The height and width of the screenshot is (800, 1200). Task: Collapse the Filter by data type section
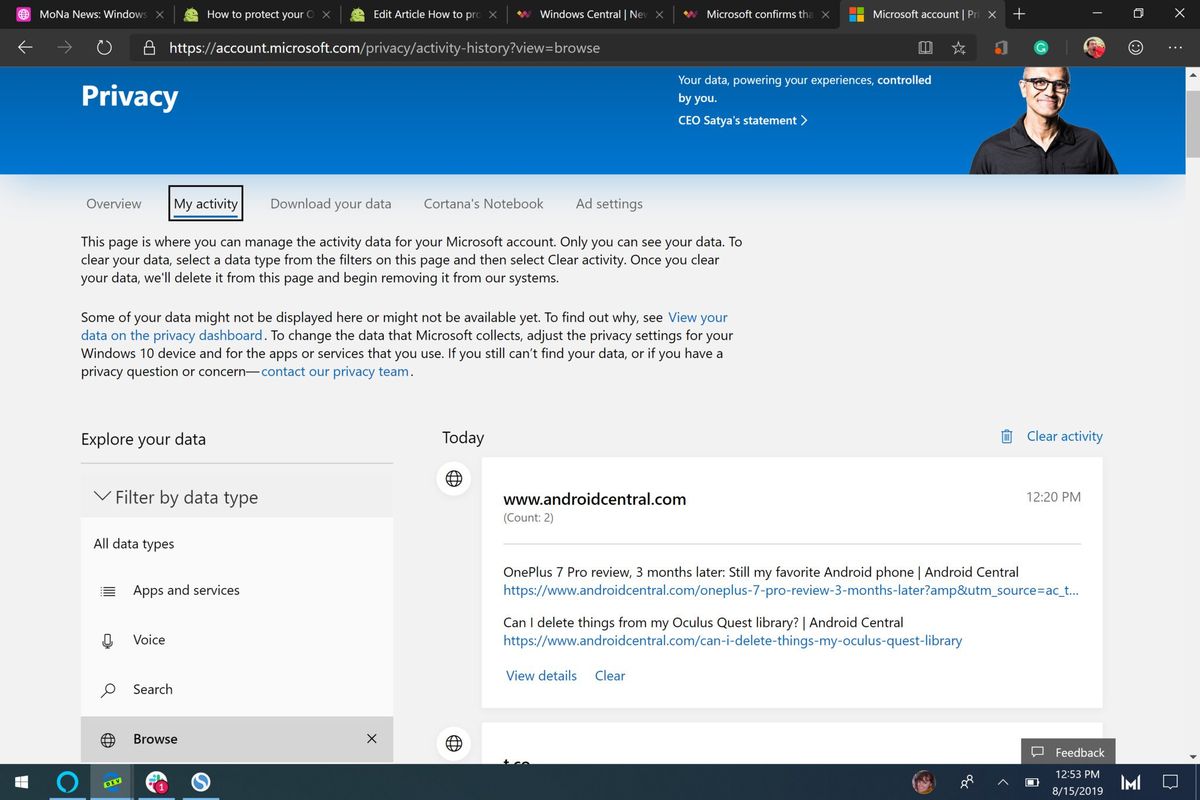coord(101,495)
